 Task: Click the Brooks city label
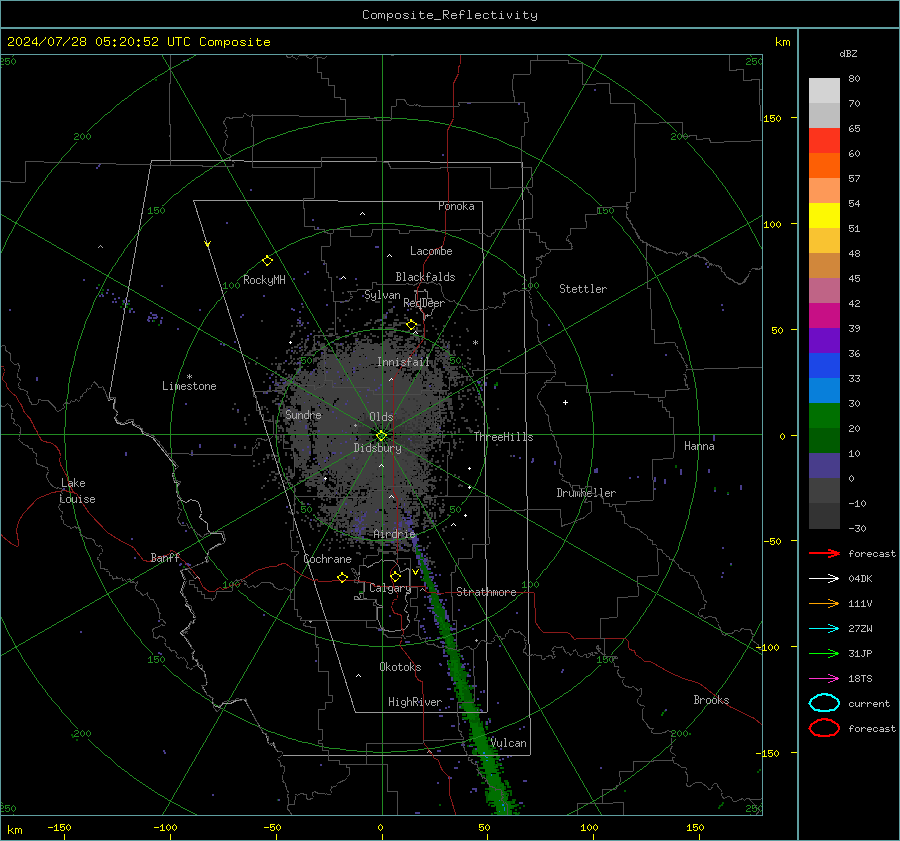711,700
